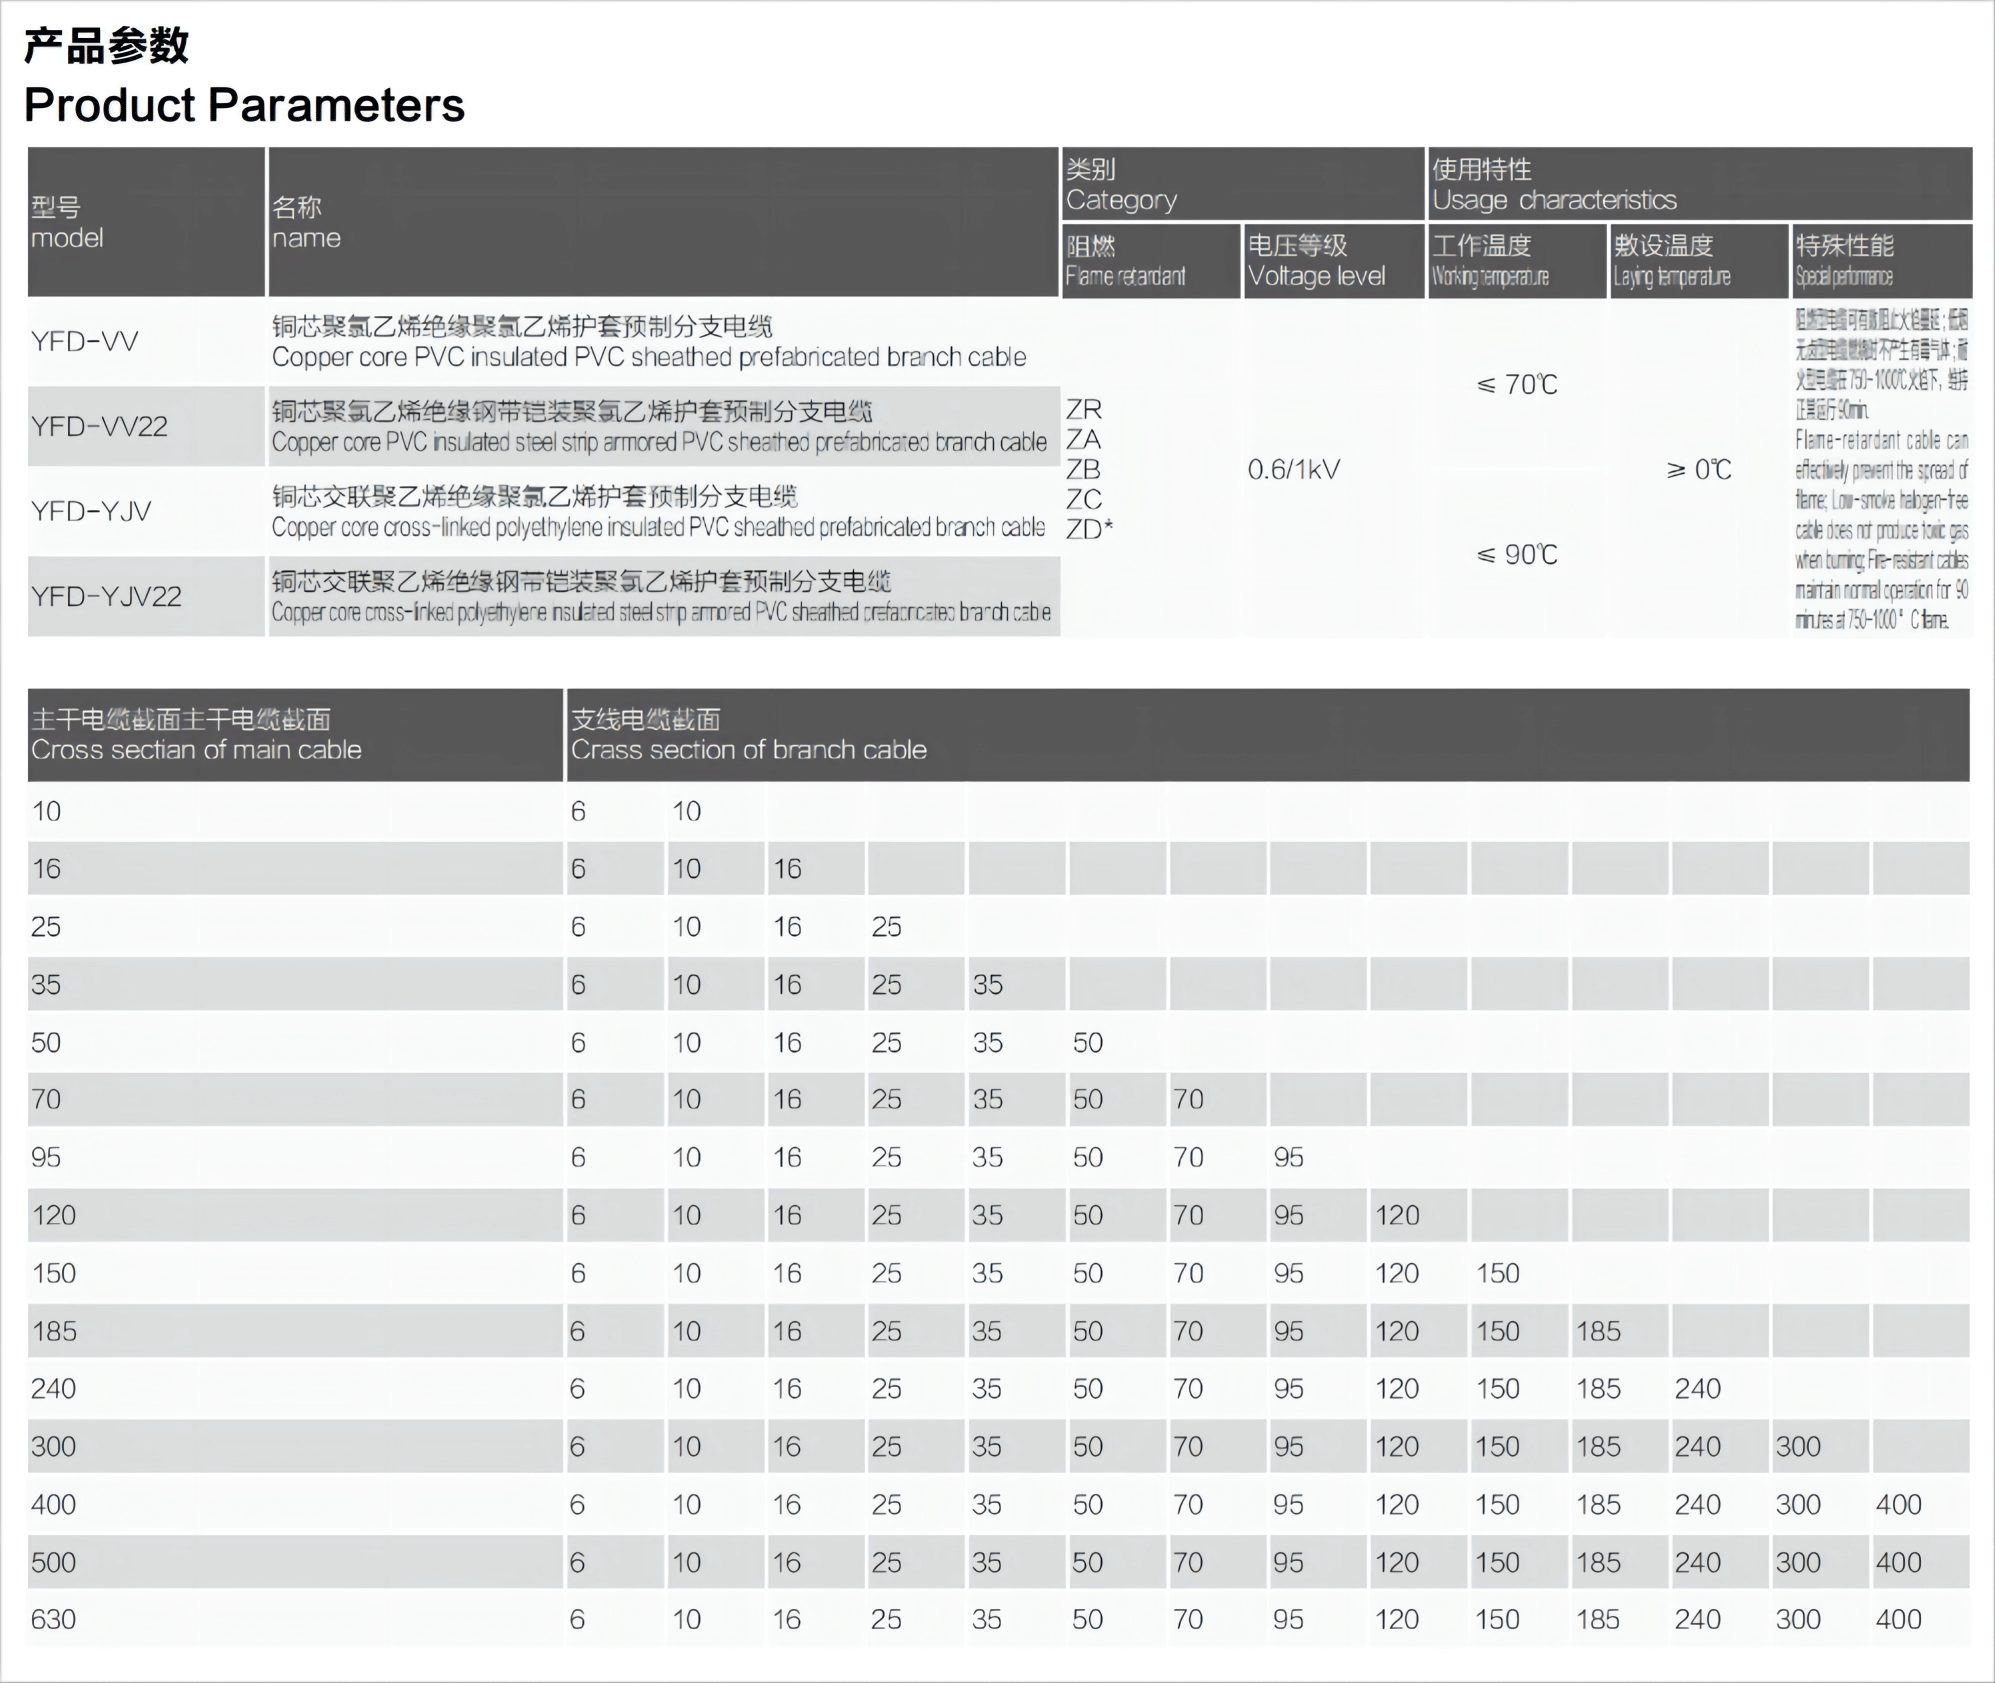The height and width of the screenshot is (1683, 1995).
Task: Click the 'Voltage level' subheader
Action: [x=1334, y=261]
